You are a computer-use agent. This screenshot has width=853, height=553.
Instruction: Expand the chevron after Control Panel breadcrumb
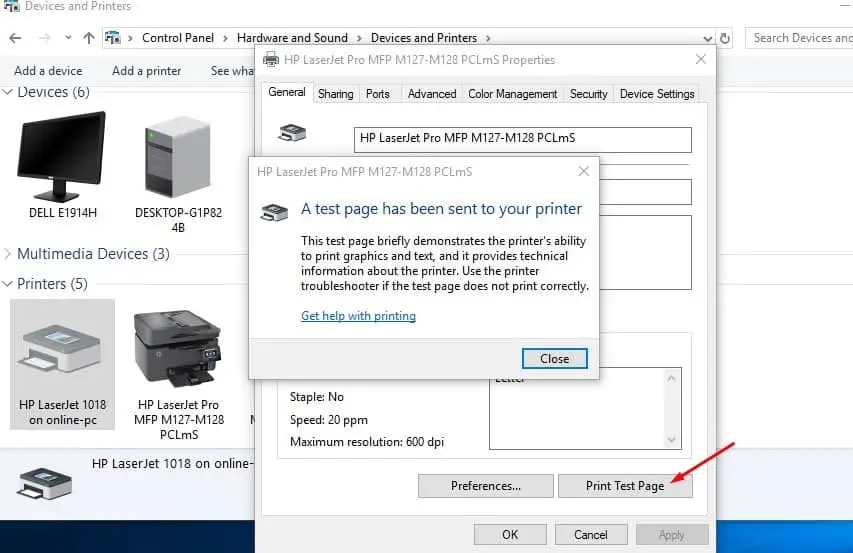pyautogui.click(x=225, y=39)
